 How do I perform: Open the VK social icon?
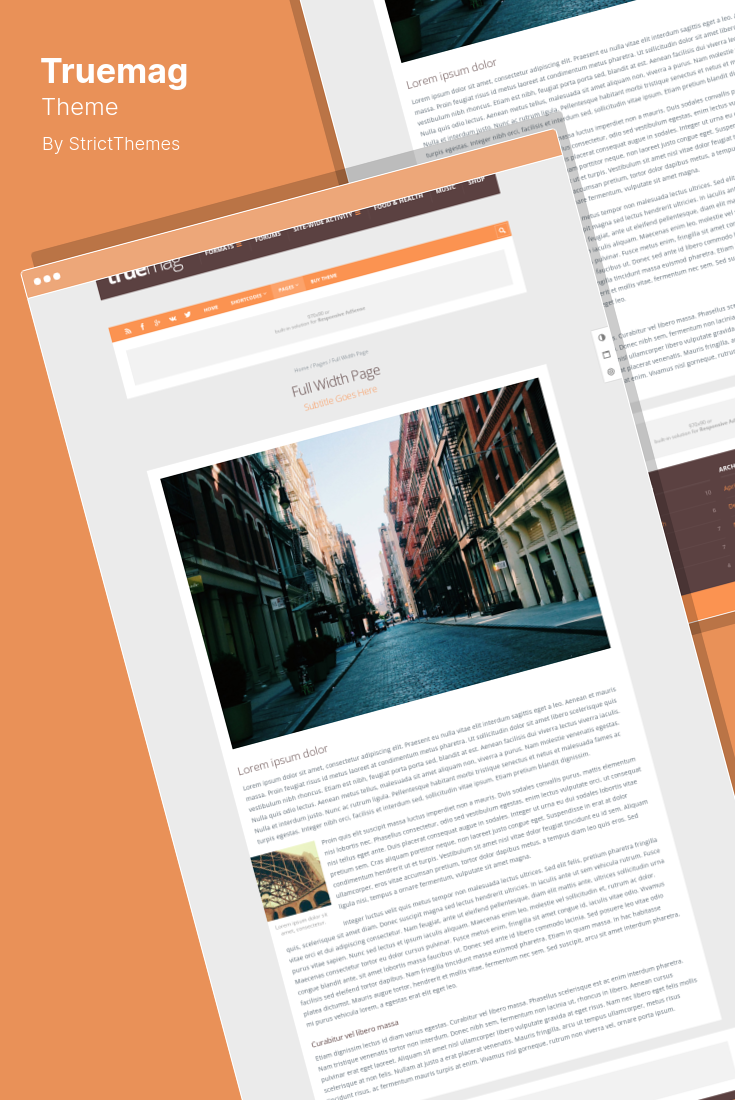point(173,318)
